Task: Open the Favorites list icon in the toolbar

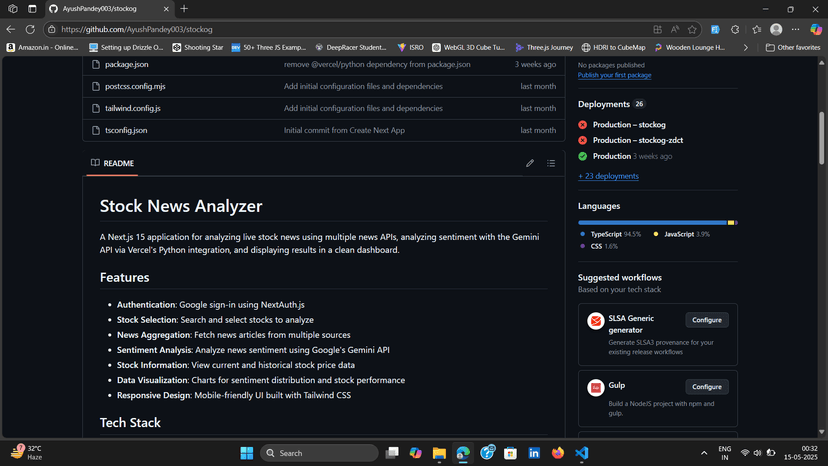Action: (757, 30)
